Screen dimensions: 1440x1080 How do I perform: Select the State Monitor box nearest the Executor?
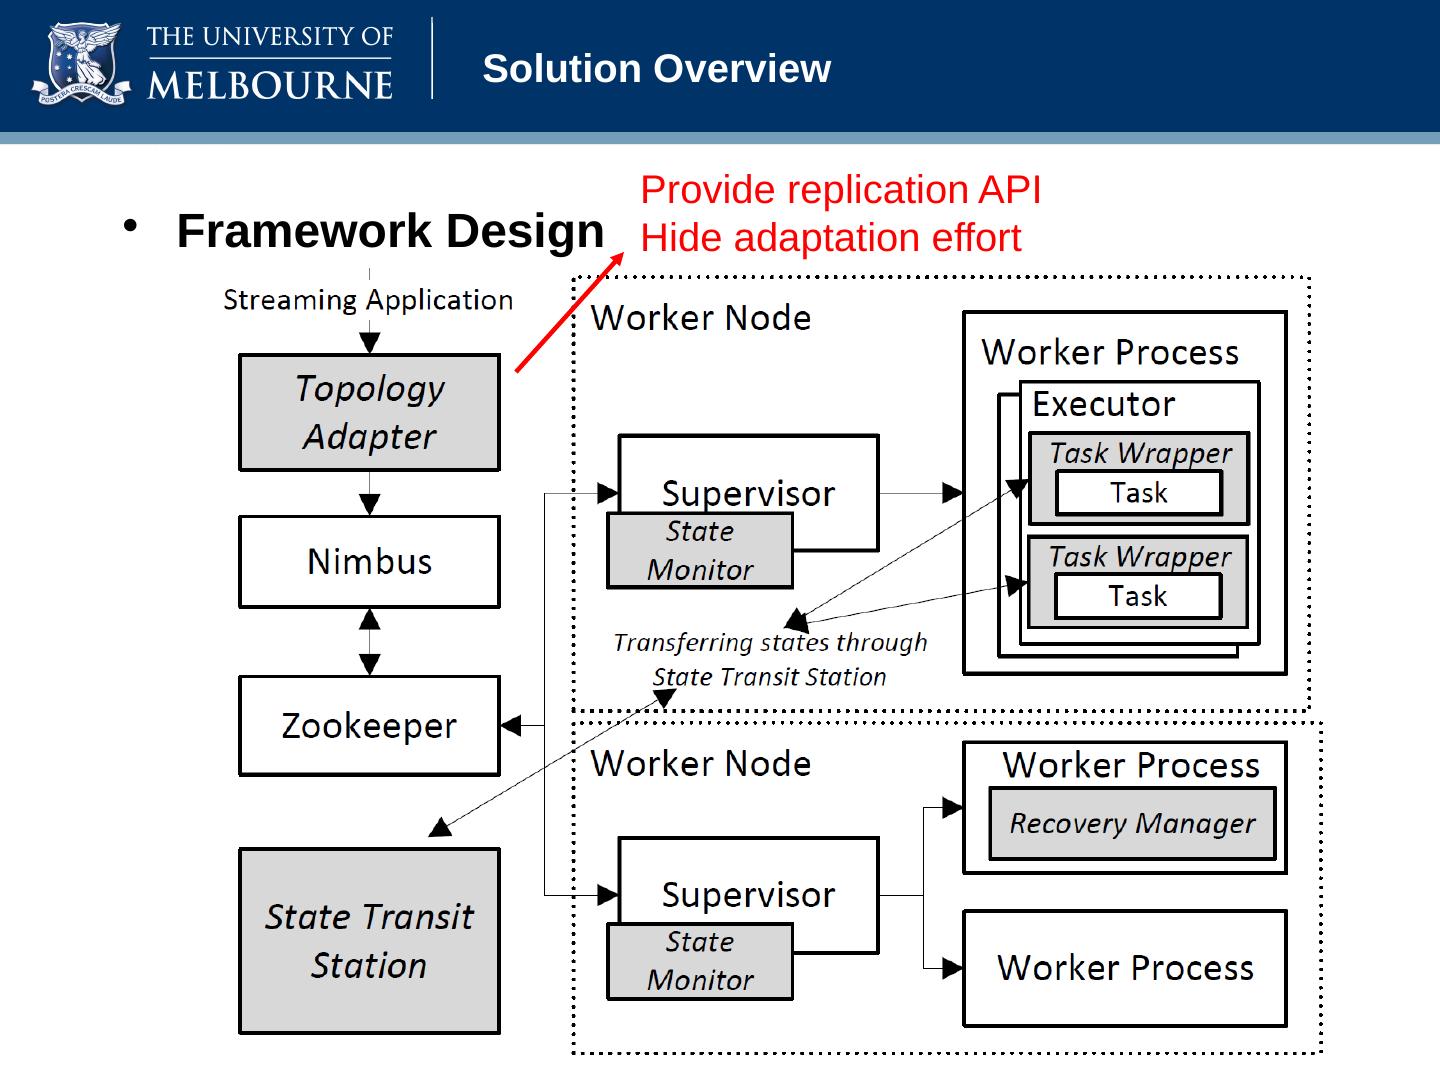coord(700,550)
